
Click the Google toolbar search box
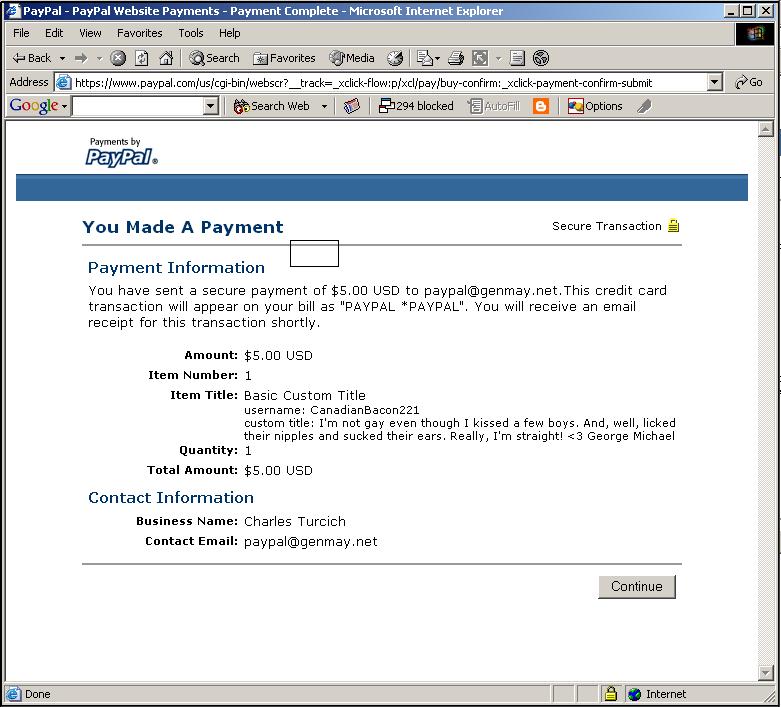(x=138, y=106)
